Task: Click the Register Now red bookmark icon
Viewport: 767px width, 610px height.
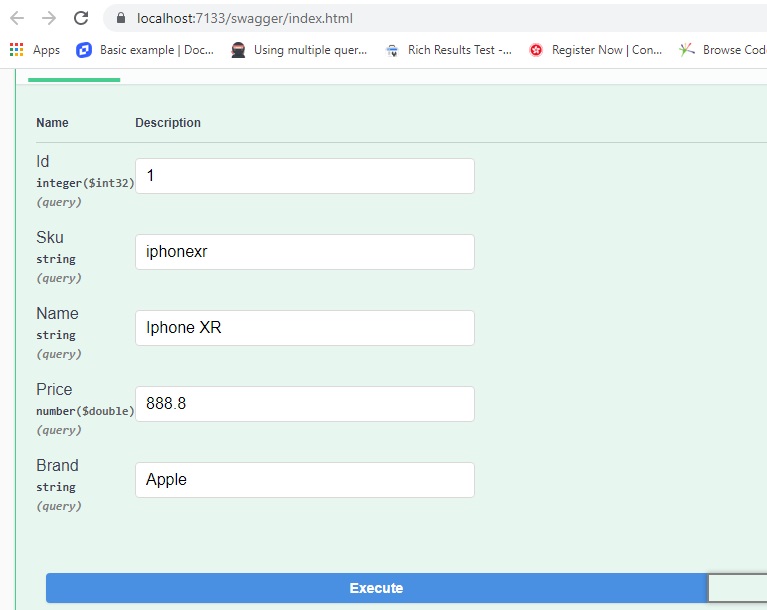Action: (536, 50)
